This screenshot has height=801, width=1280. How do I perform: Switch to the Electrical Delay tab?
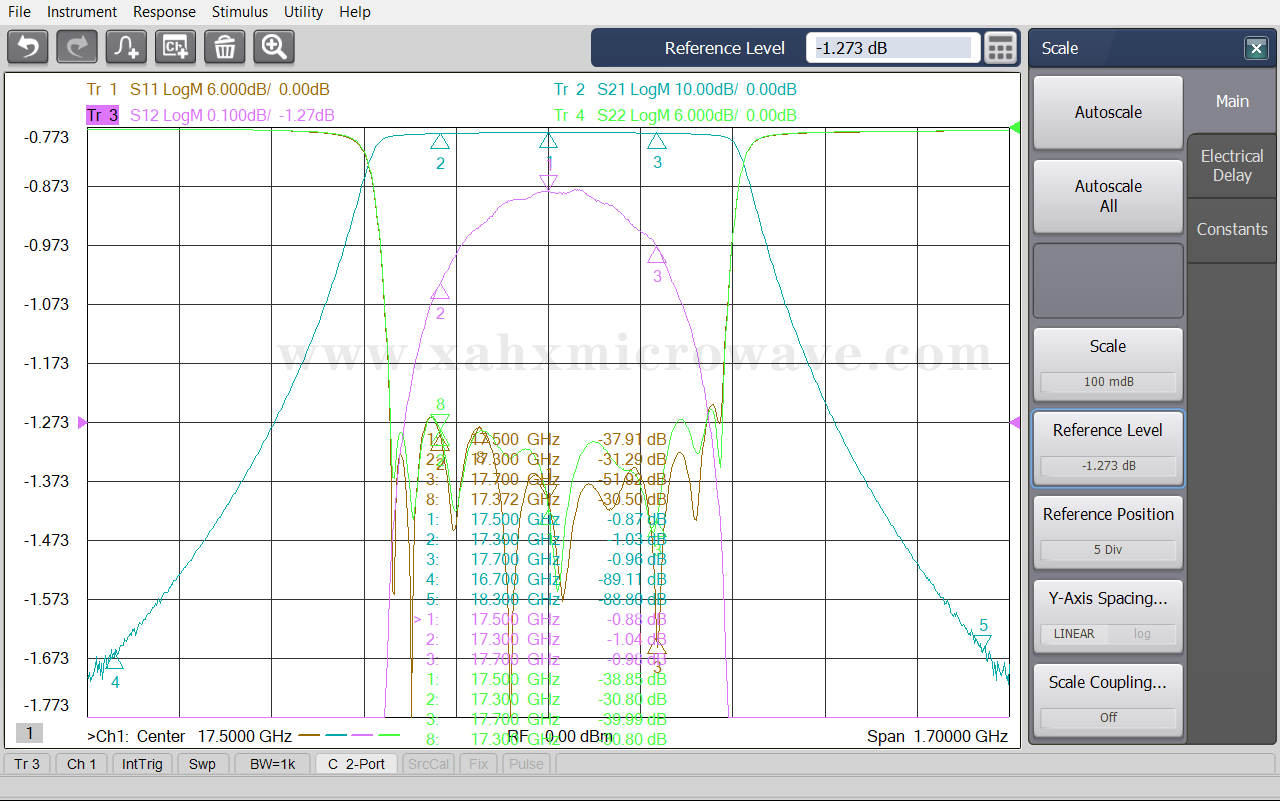1232,165
